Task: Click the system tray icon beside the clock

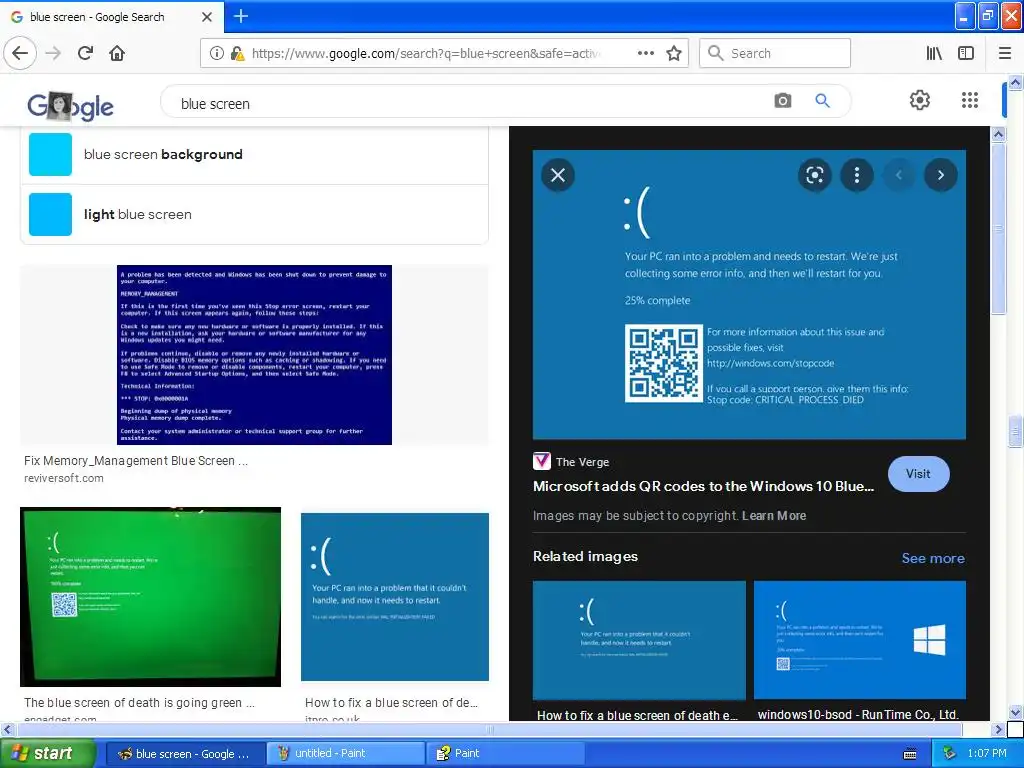Action: point(949,753)
